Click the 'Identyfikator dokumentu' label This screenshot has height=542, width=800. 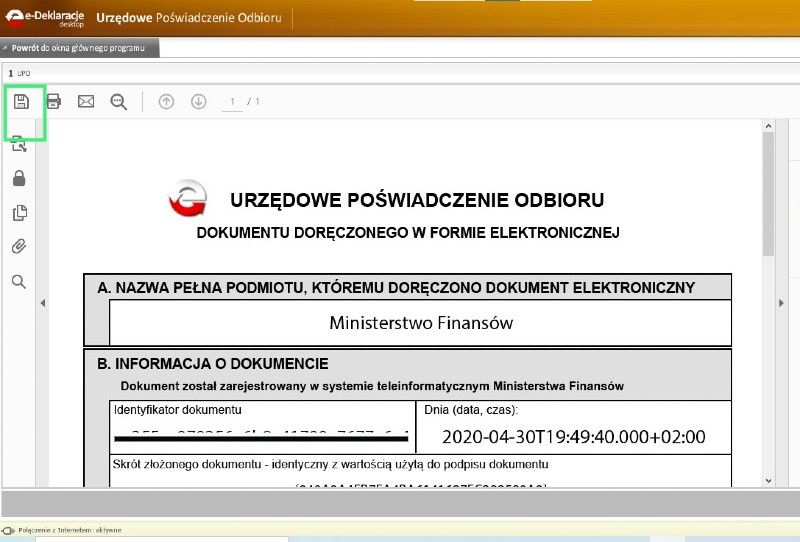tap(178, 410)
